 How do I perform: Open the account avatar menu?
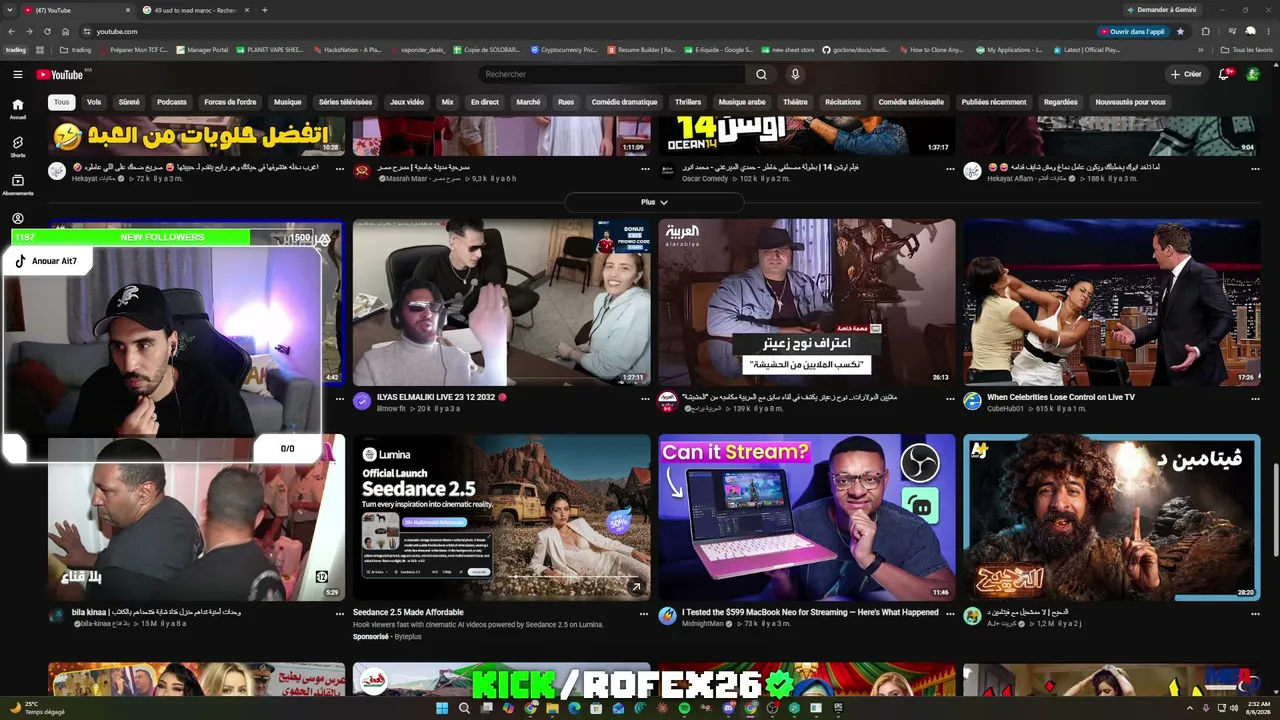click(1253, 74)
